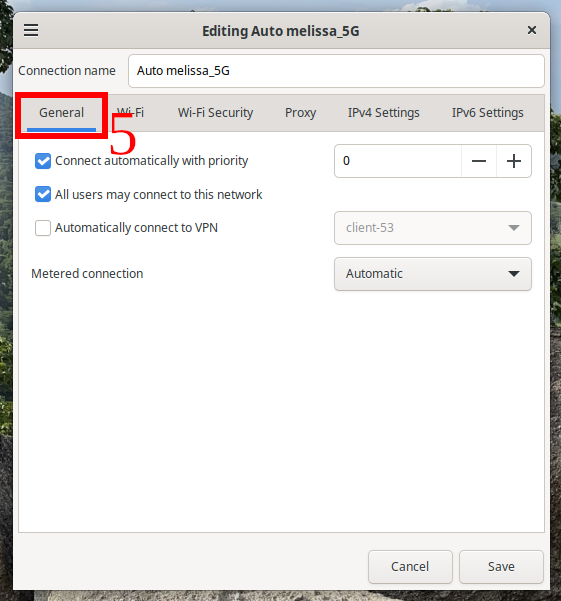This screenshot has height=601, width=561.
Task: Focus the Connection name text field
Action: [336, 71]
